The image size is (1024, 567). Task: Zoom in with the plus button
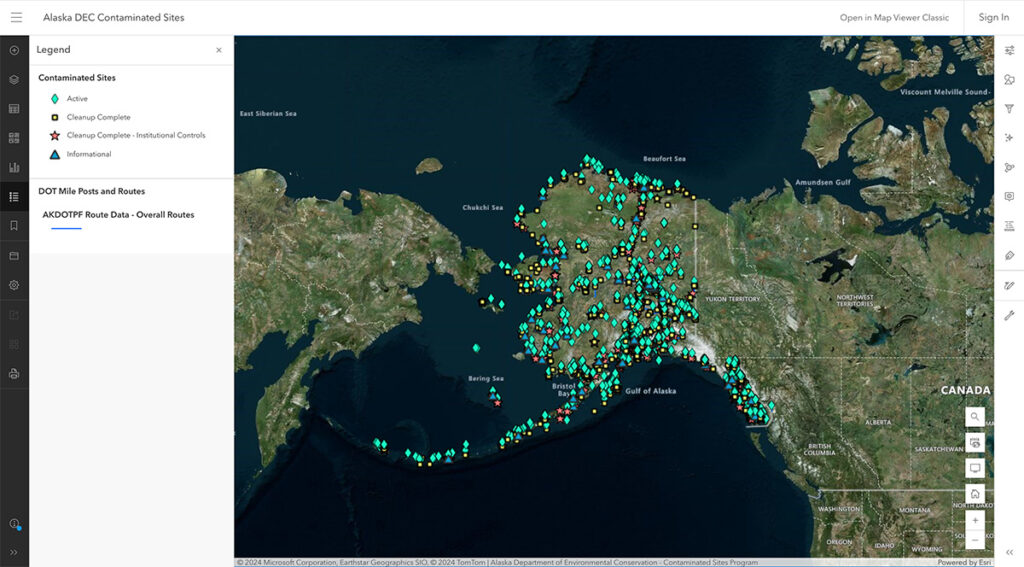pyautogui.click(x=975, y=521)
